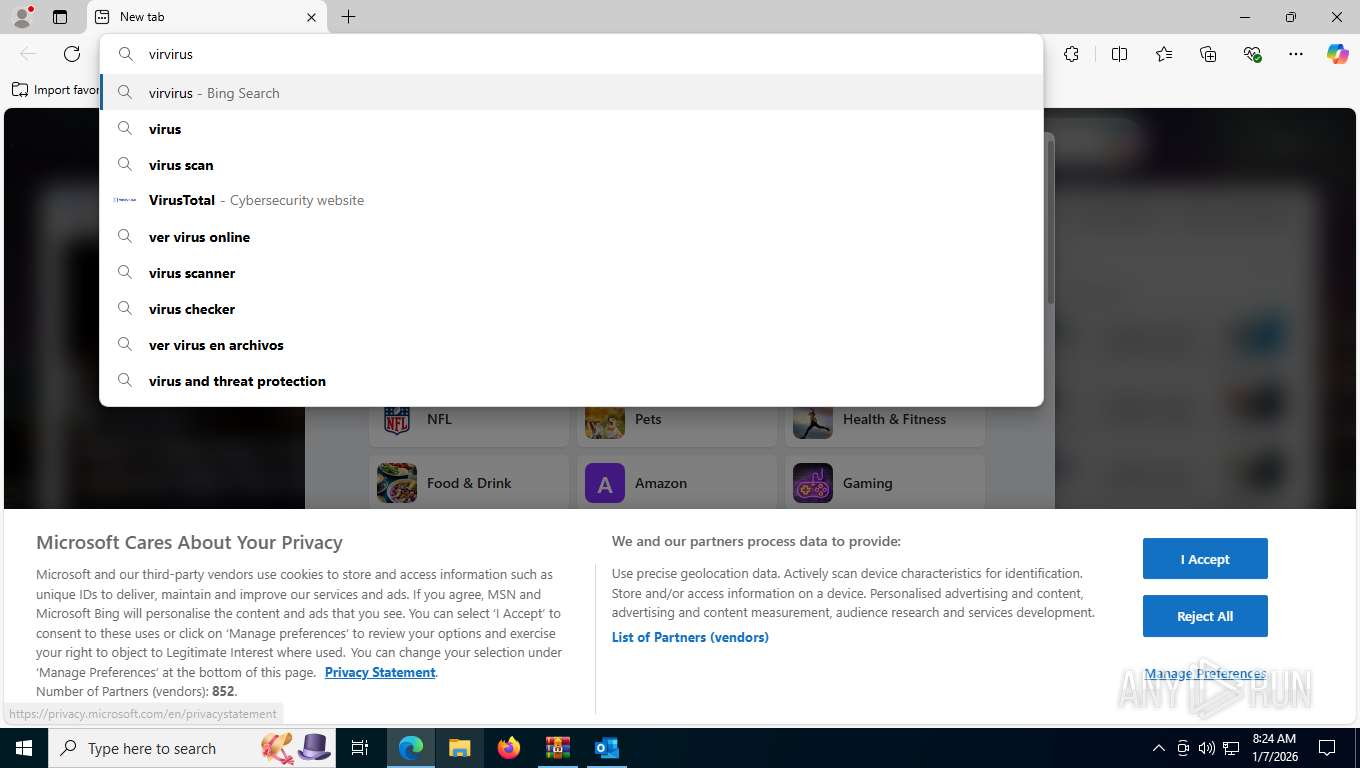Select the 'virus scanner' suggestion
The image size is (1360, 768).
[x=571, y=273]
